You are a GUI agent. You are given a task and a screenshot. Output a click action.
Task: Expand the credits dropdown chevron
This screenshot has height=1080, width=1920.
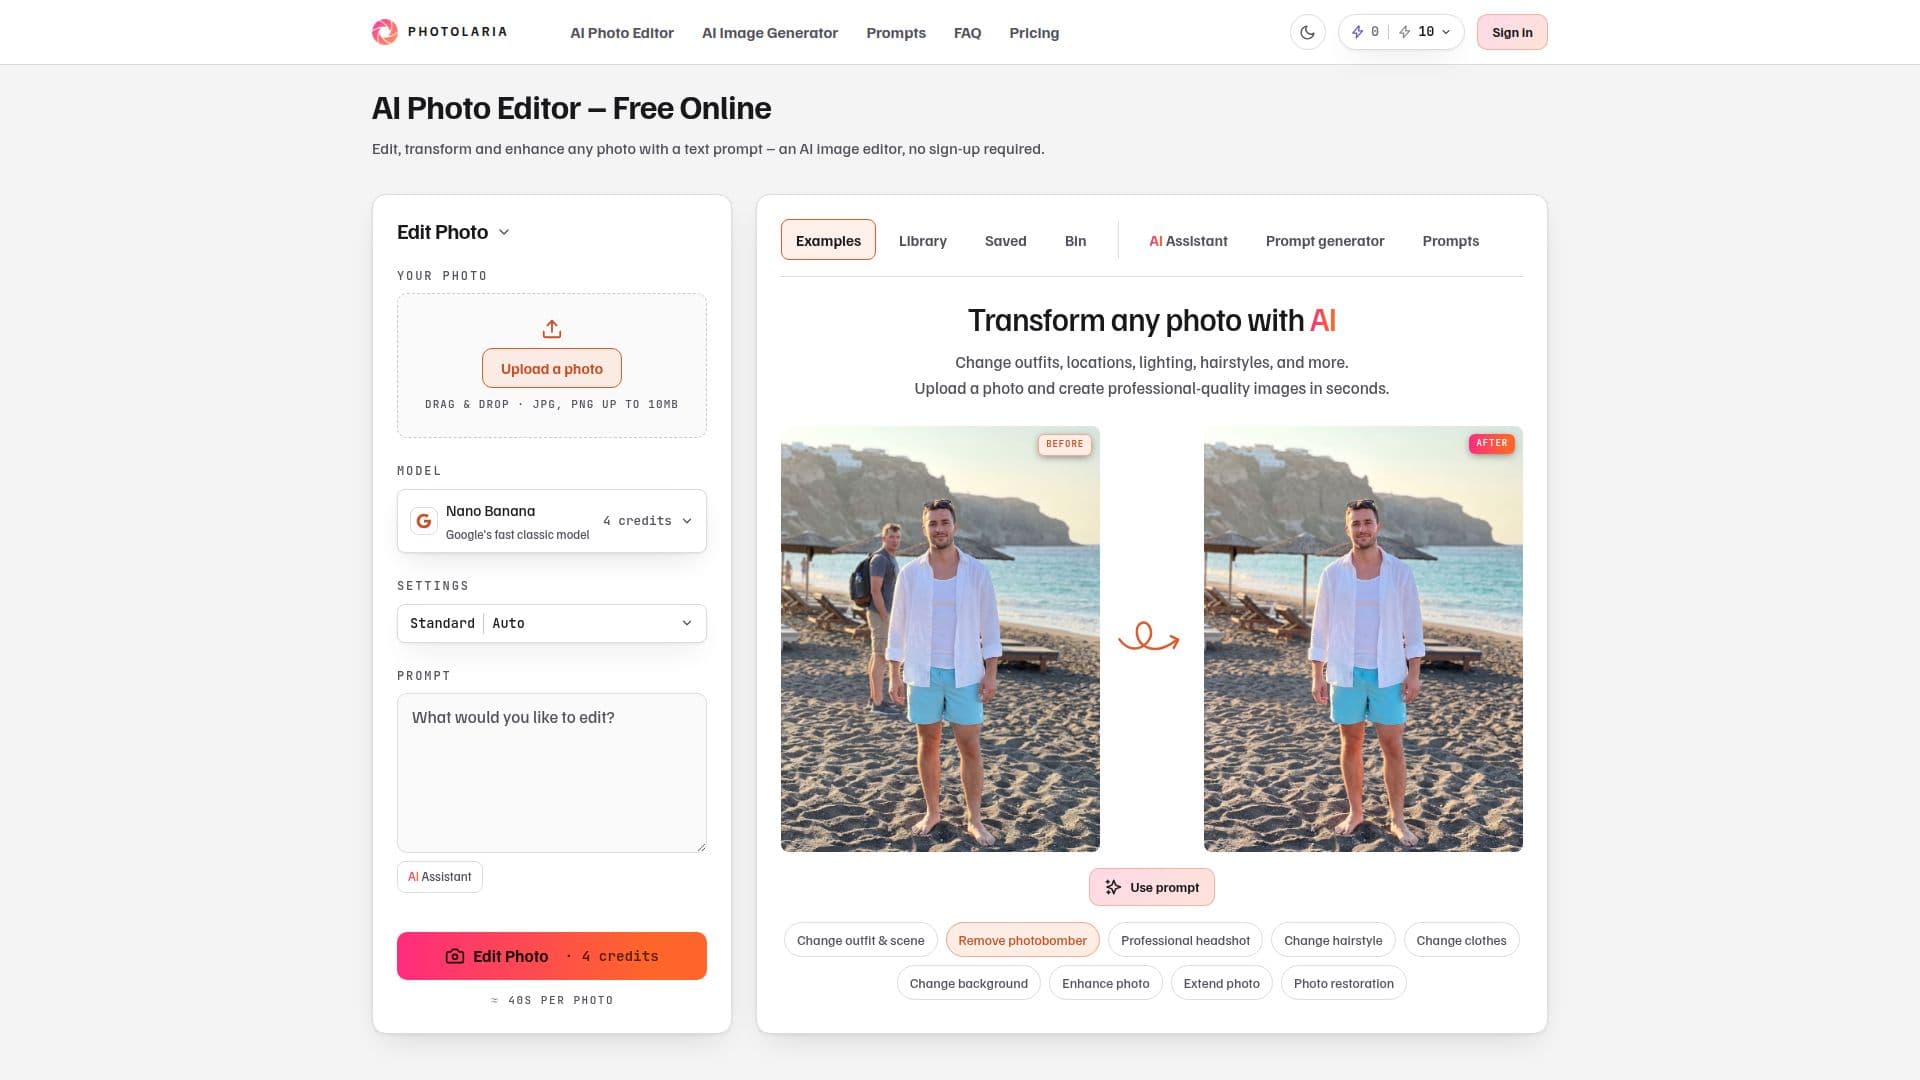[x=1446, y=32]
